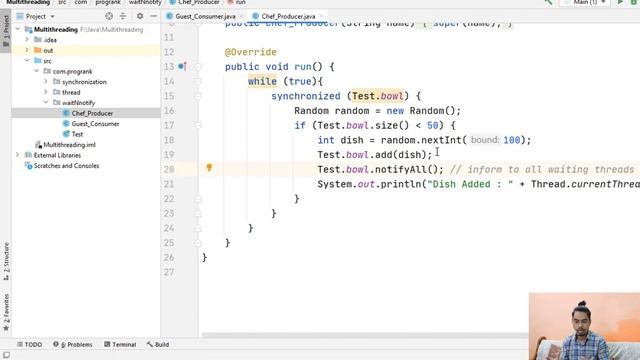This screenshot has height=360, width=640.
Task: Select Multithreading.iml file
Action: 69,144
